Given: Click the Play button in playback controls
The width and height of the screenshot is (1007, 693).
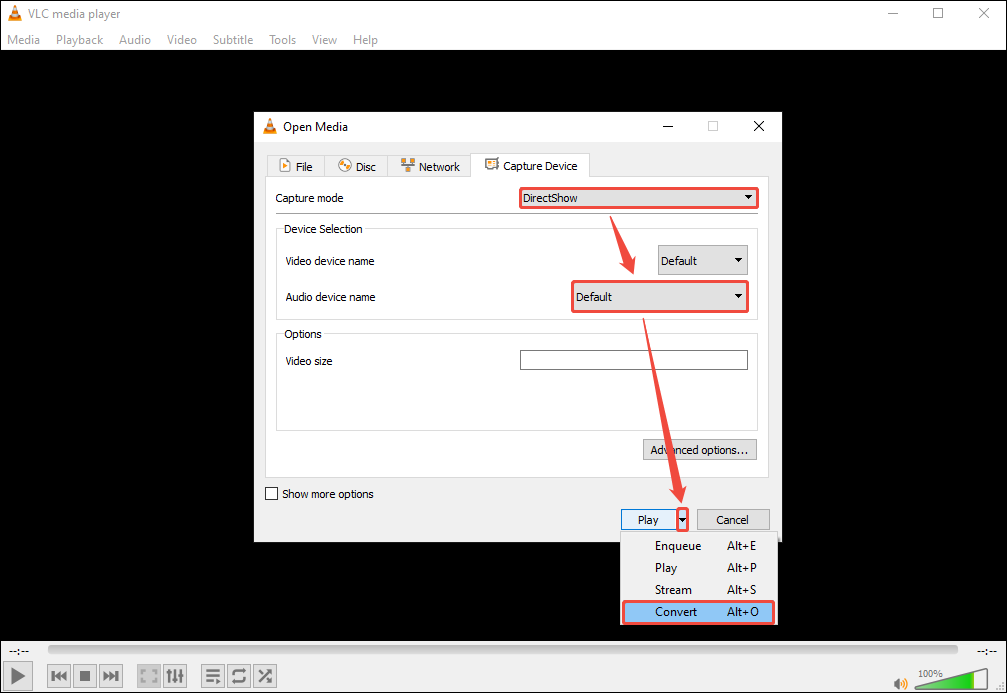Looking at the screenshot, I should point(17,675).
